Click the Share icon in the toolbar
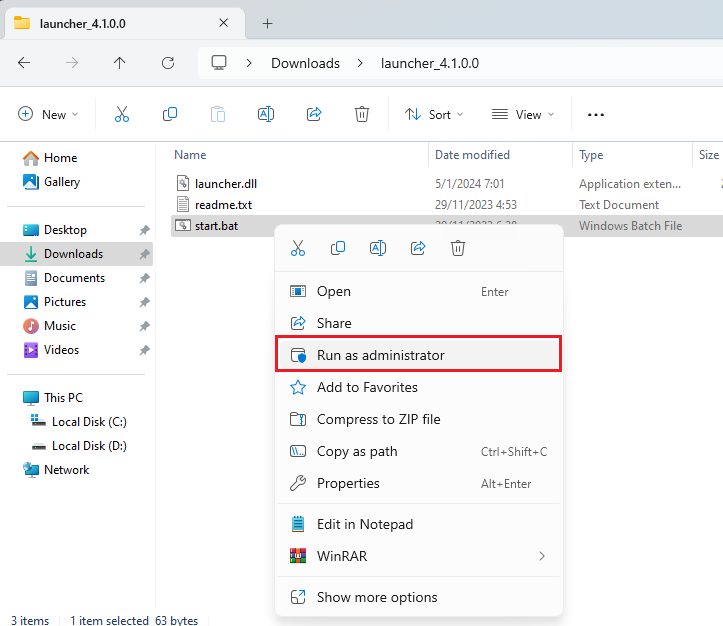The width and height of the screenshot is (723, 626). pyautogui.click(x=314, y=115)
